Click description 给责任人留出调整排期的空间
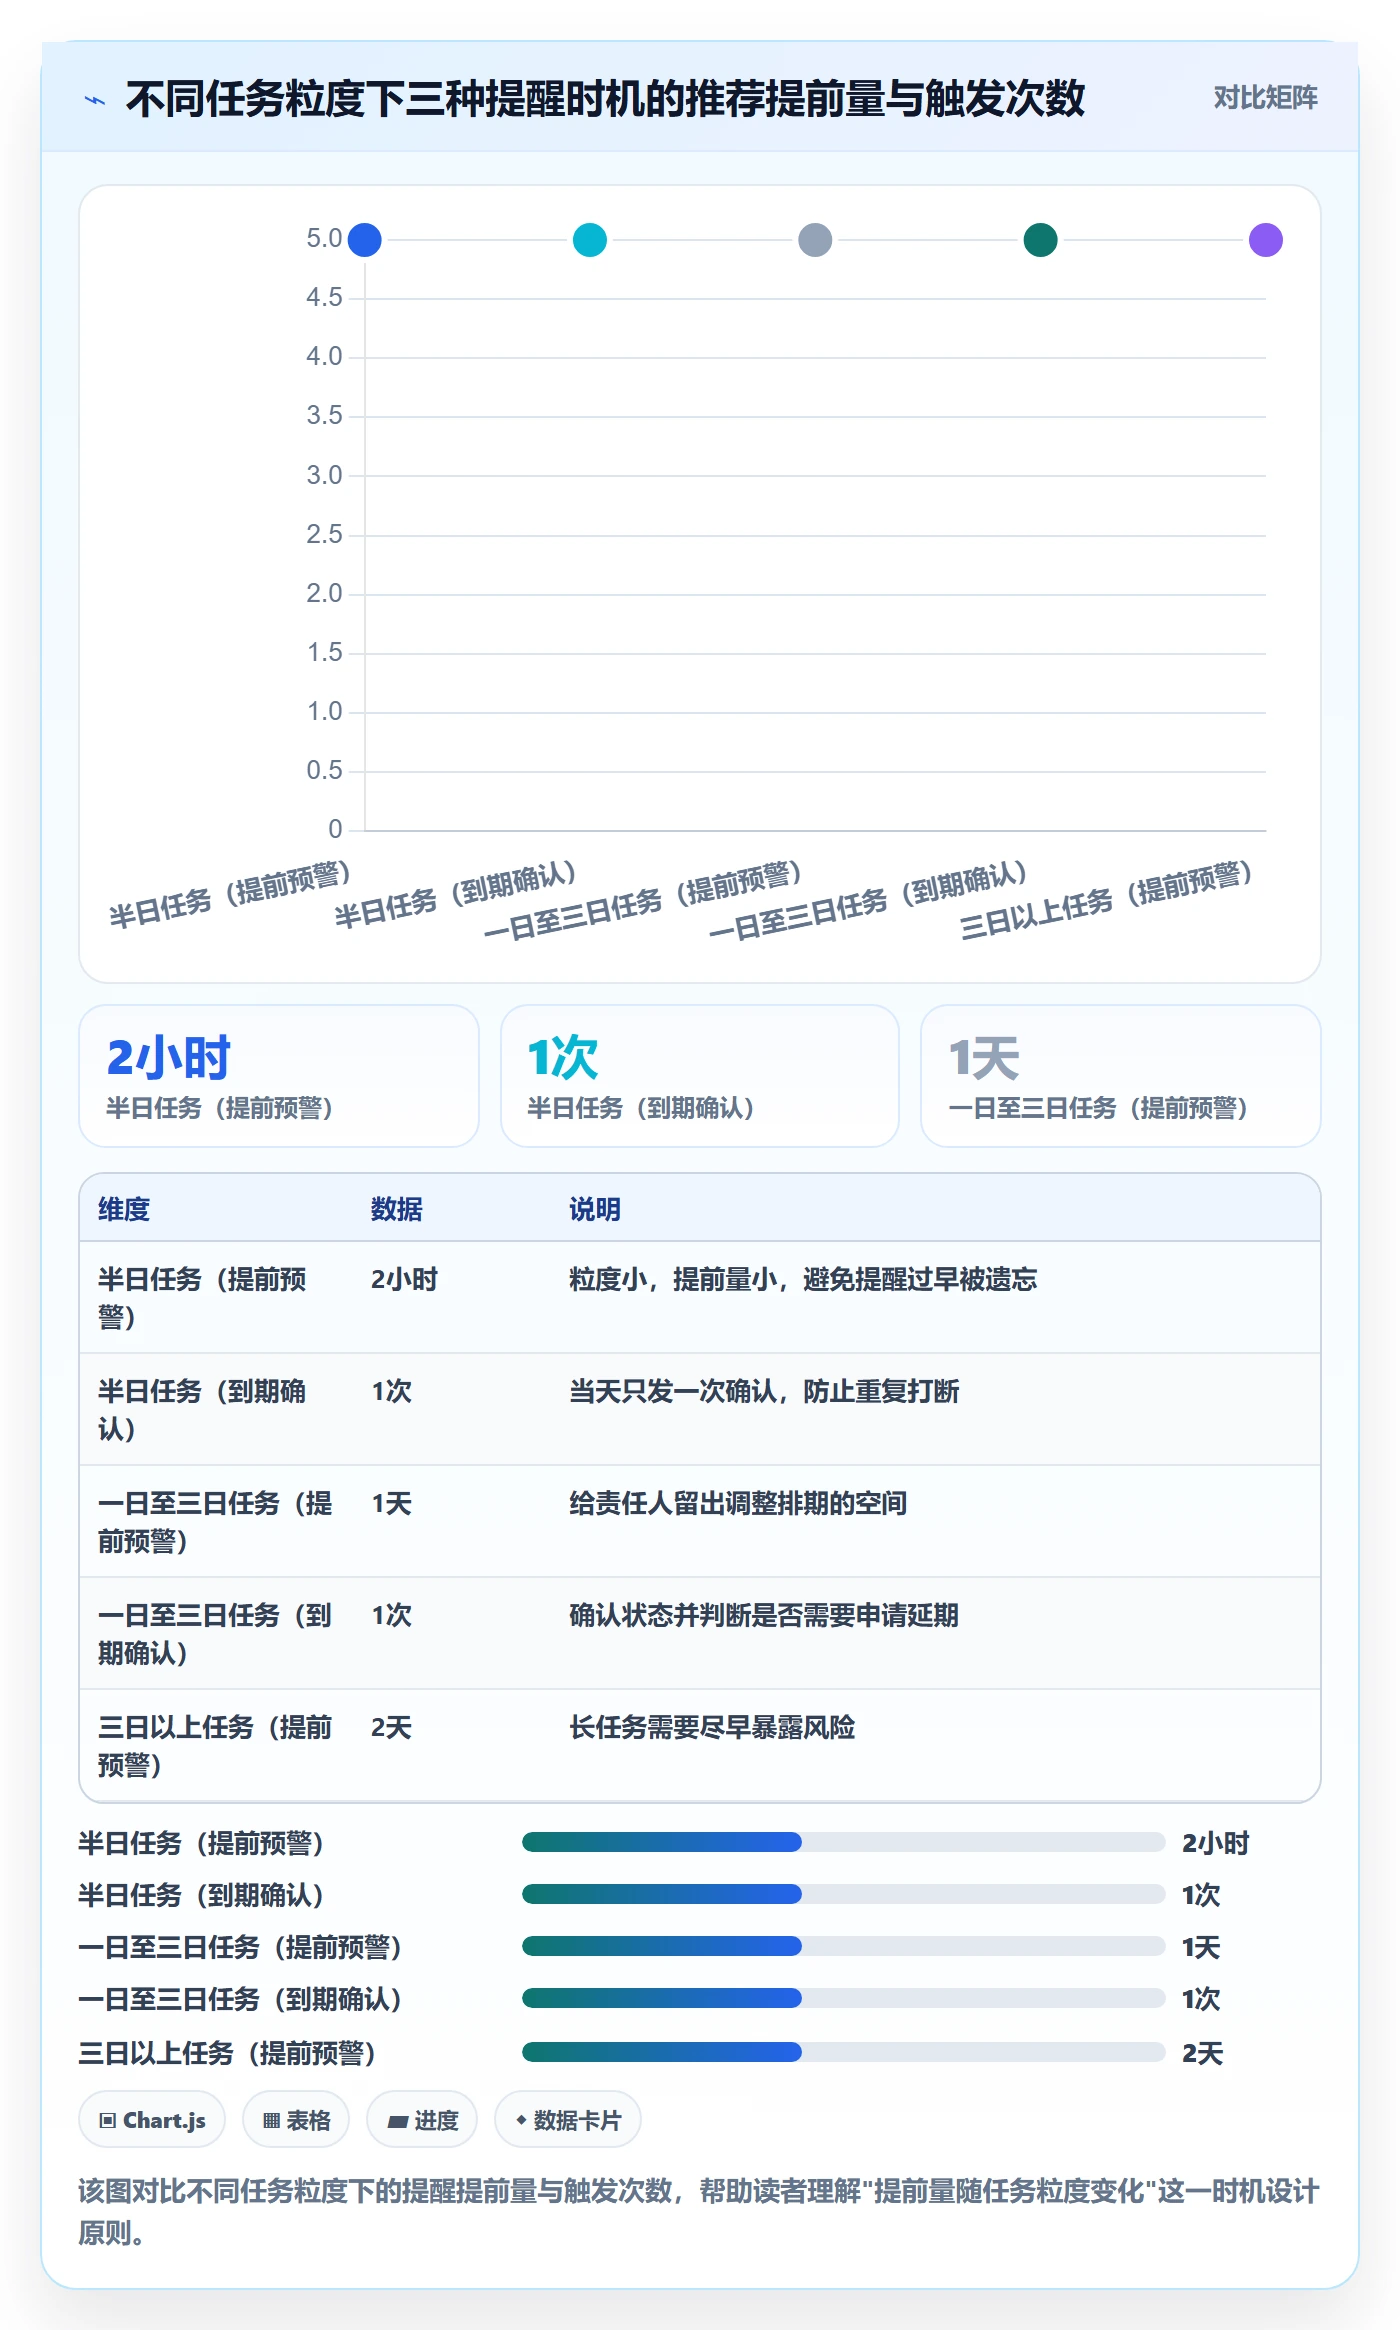 (738, 1503)
